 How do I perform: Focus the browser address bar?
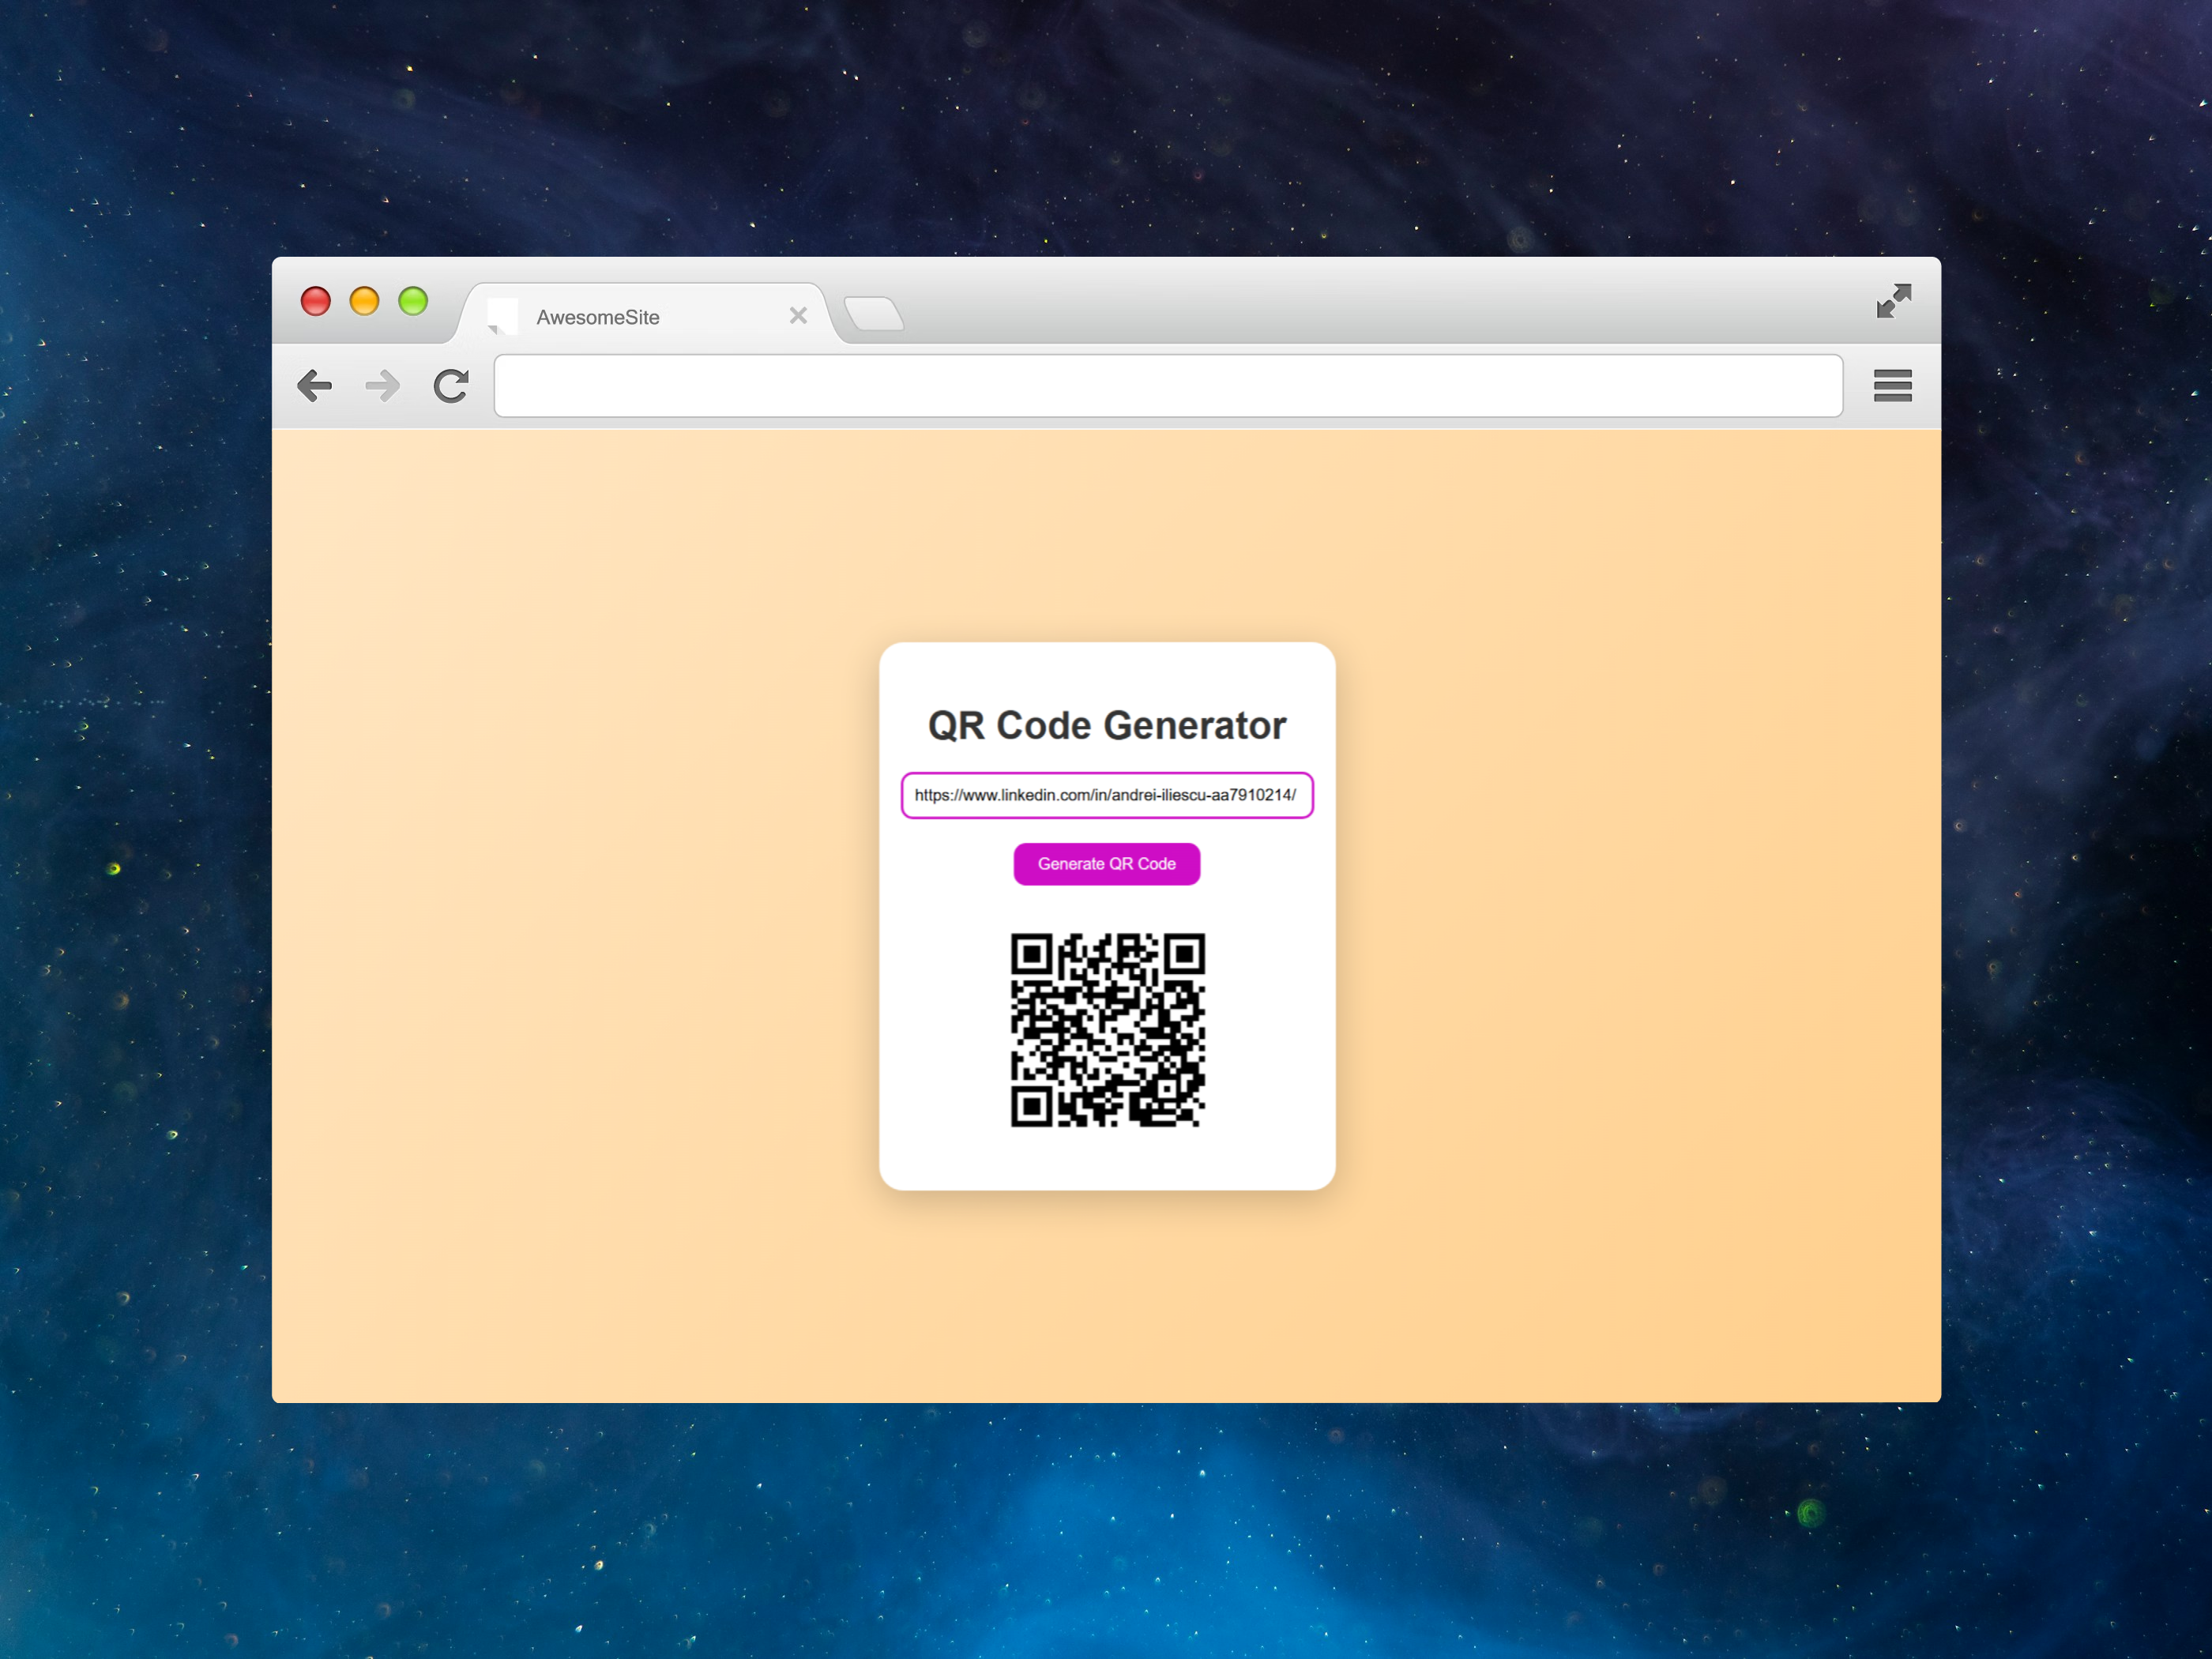point(1167,386)
